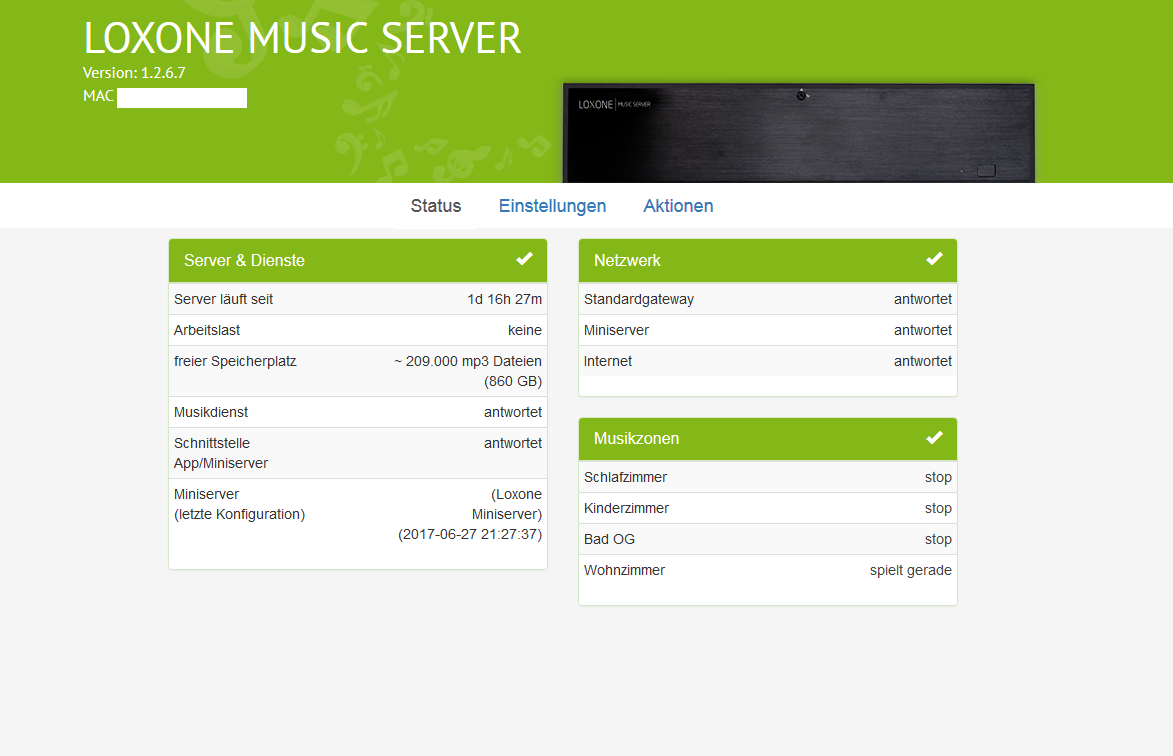Click the Schnittstelle 'antwortet' status
The width and height of the screenshot is (1173, 756).
coord(512,443)
